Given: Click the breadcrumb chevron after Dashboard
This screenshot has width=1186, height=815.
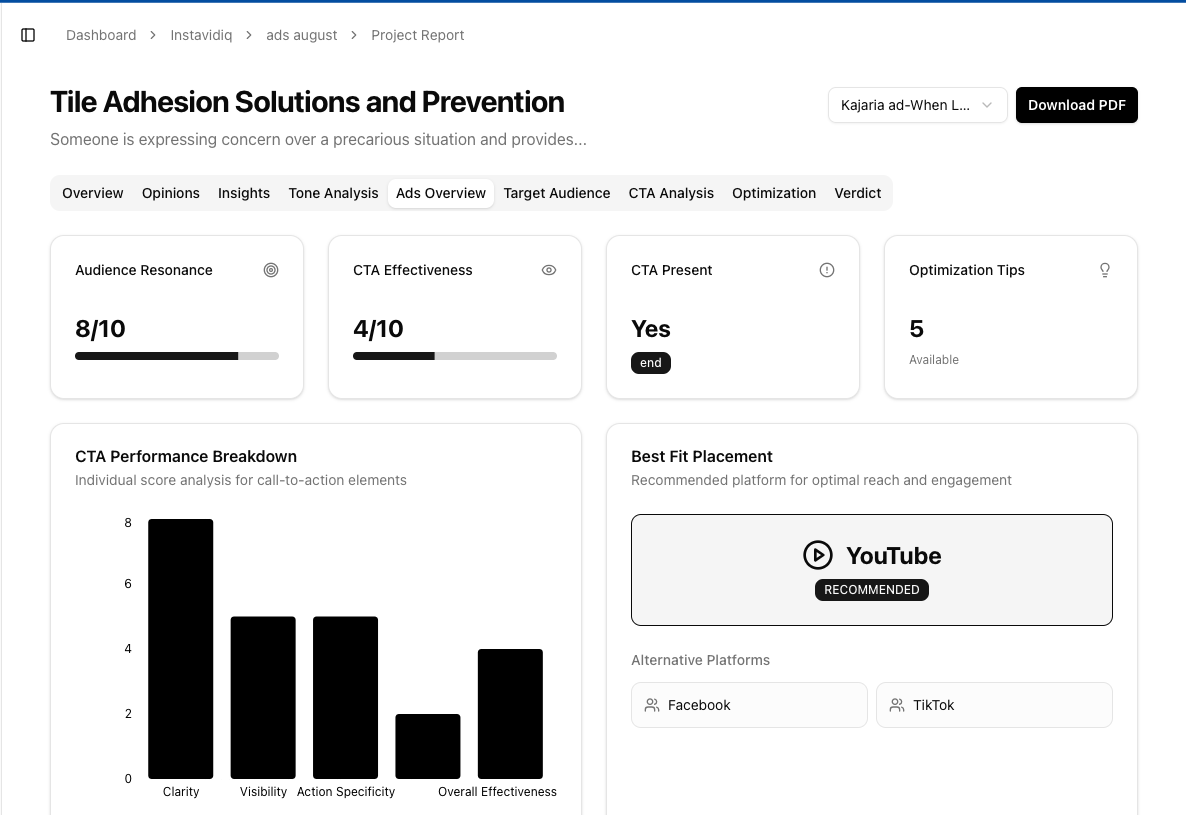Looking at the screenshot, I should tap(153, 35).
